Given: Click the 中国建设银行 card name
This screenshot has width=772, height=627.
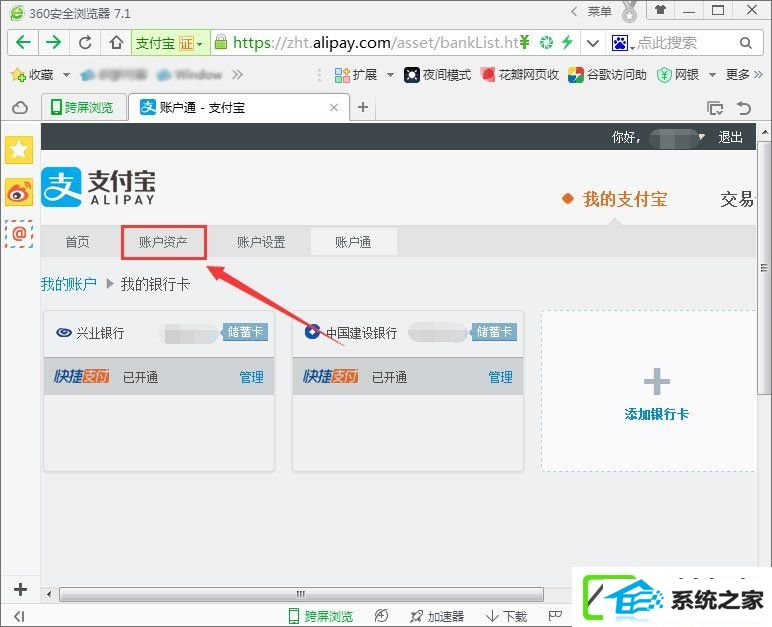Looking at the screenshot, I should click(361, 333).
